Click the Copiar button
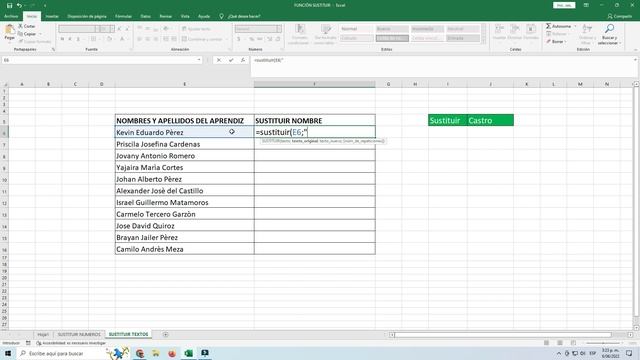The image size is (640, 360). [x=27, y=34]
